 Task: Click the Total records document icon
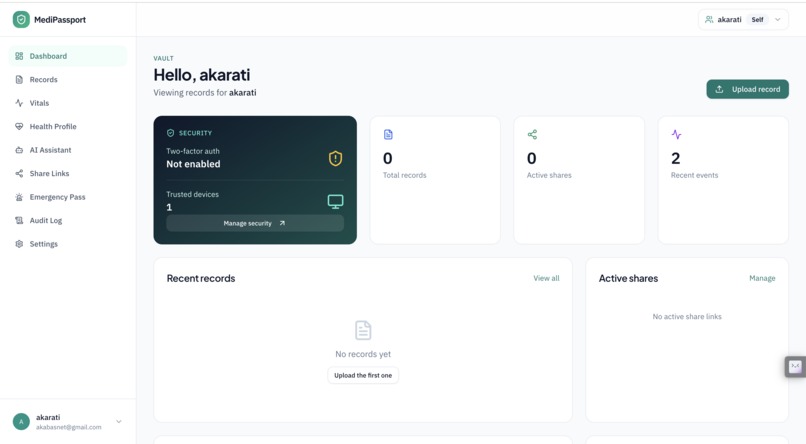388,135
